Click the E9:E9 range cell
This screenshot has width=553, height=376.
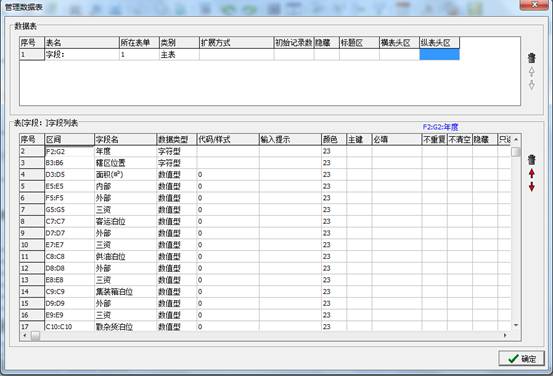(x=69, y=315)
